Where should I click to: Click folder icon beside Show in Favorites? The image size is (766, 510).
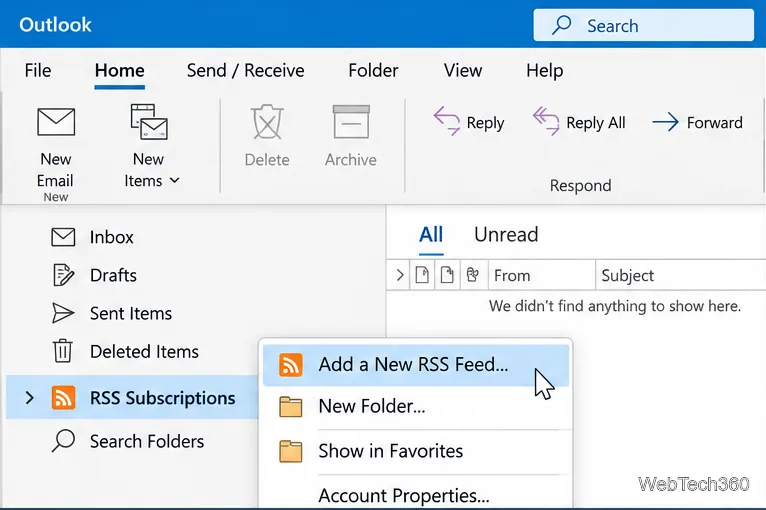(291, 451)
